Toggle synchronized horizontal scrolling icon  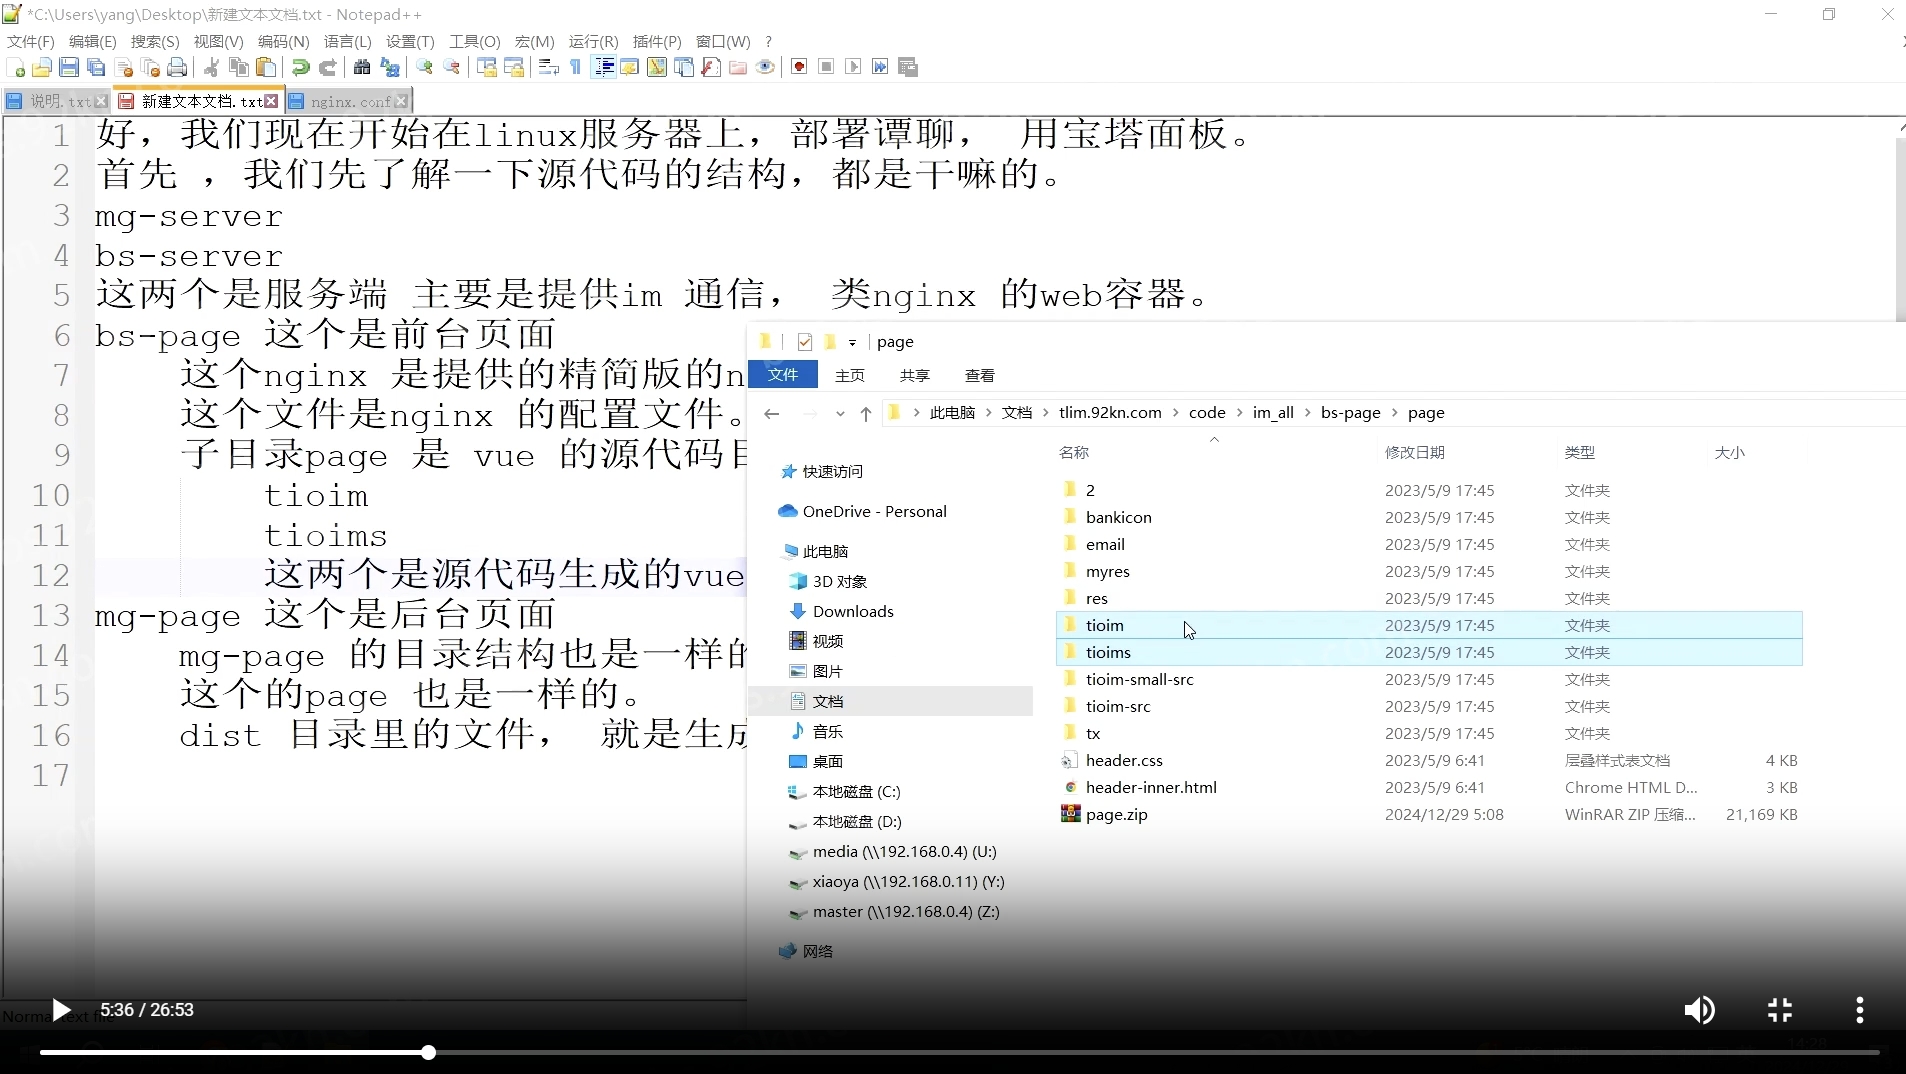(x=514, y=67)
